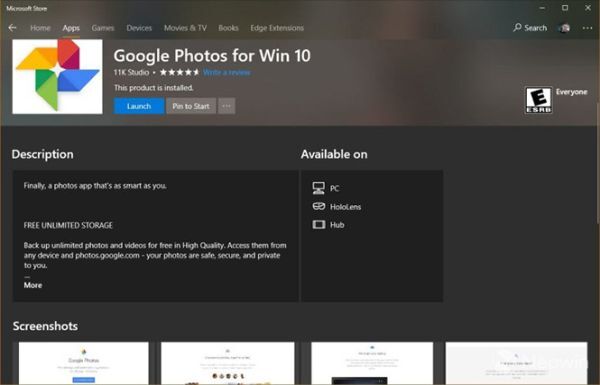Go to Movies & TV tab
Screen dimensions: 600x385
click(x=185, y=28)
